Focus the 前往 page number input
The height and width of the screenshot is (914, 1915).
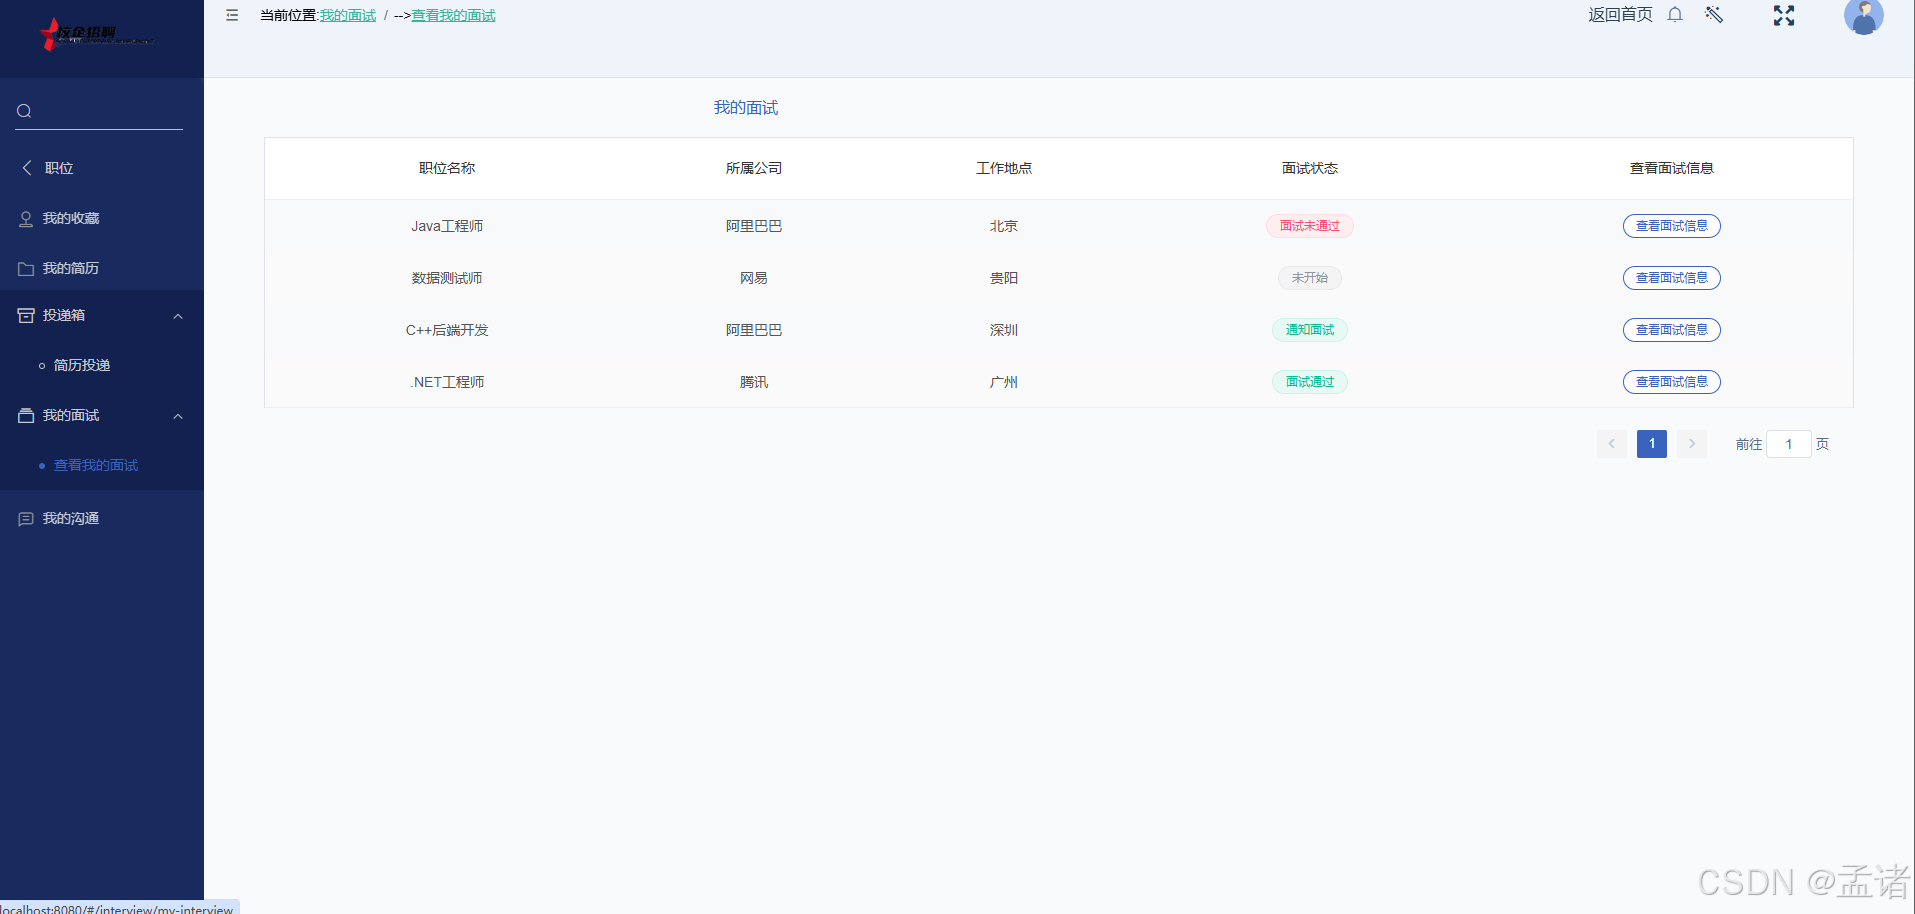pyautogui.click(x=1788, y=444)
